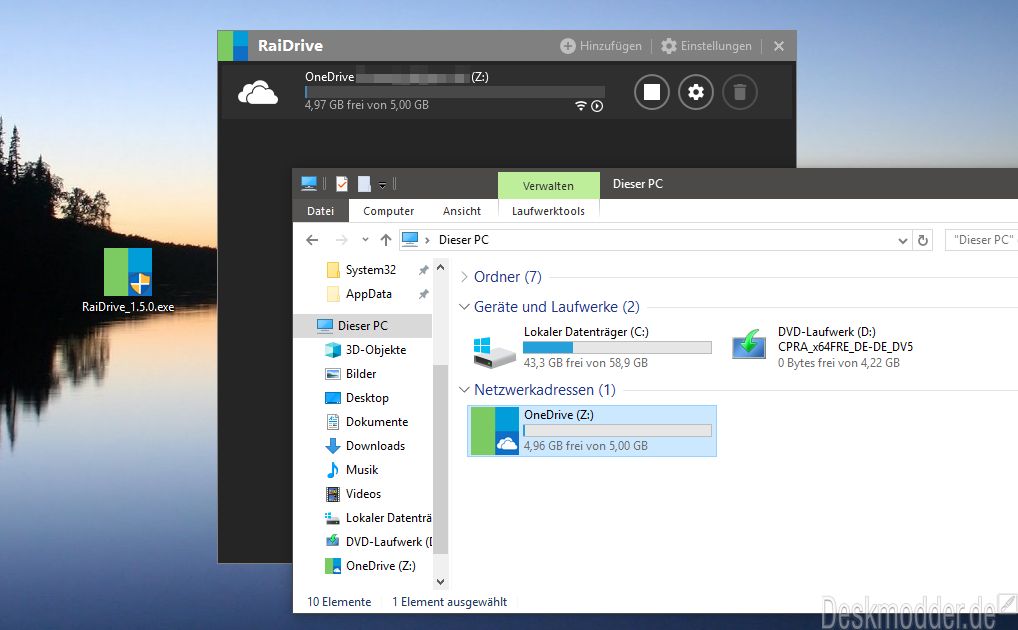The width and height of the screenshot is (1018, 630).
Task: Open Downloads in navigation pane
Action: 365,446
